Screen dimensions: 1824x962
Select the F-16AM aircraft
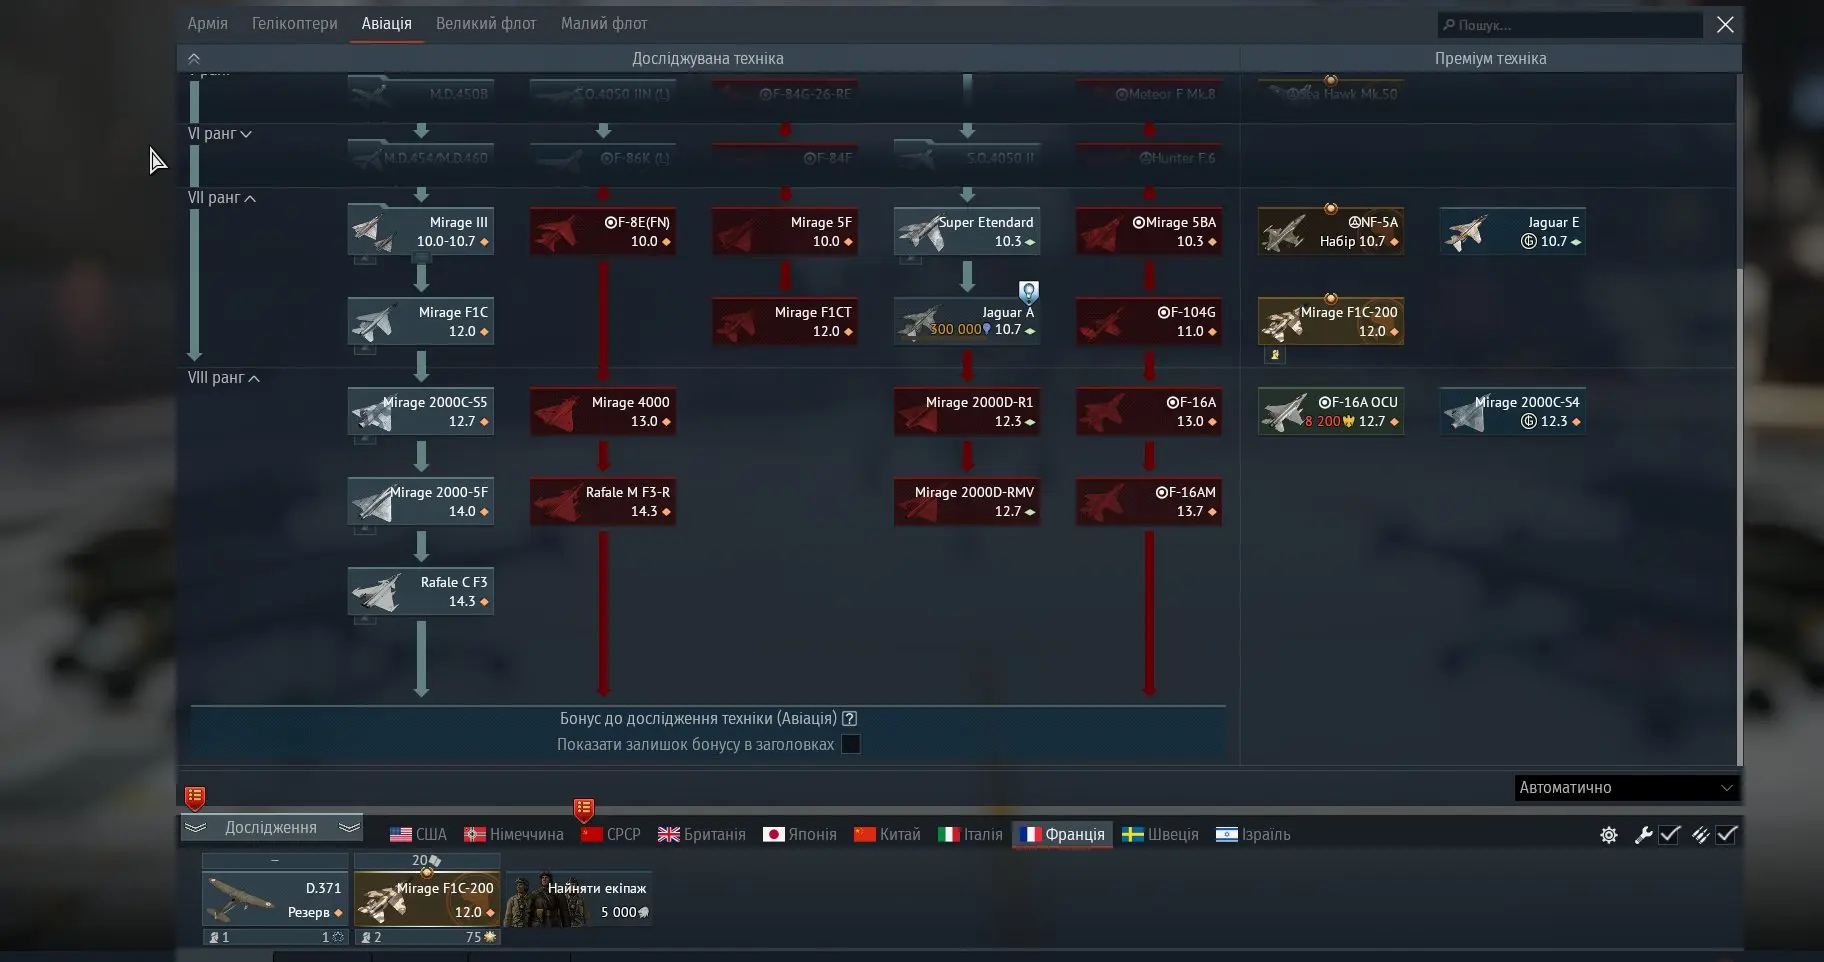coord(1149,501)
